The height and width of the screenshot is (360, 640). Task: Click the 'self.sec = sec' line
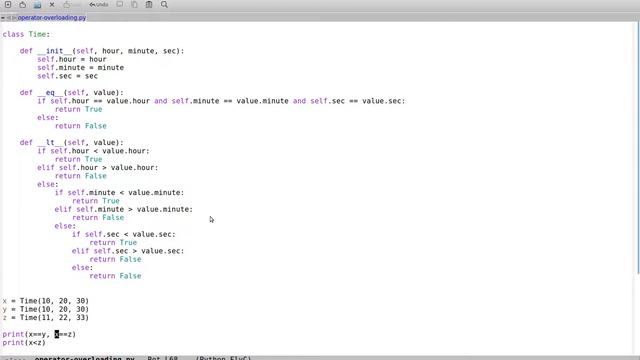tap(67, 76)
